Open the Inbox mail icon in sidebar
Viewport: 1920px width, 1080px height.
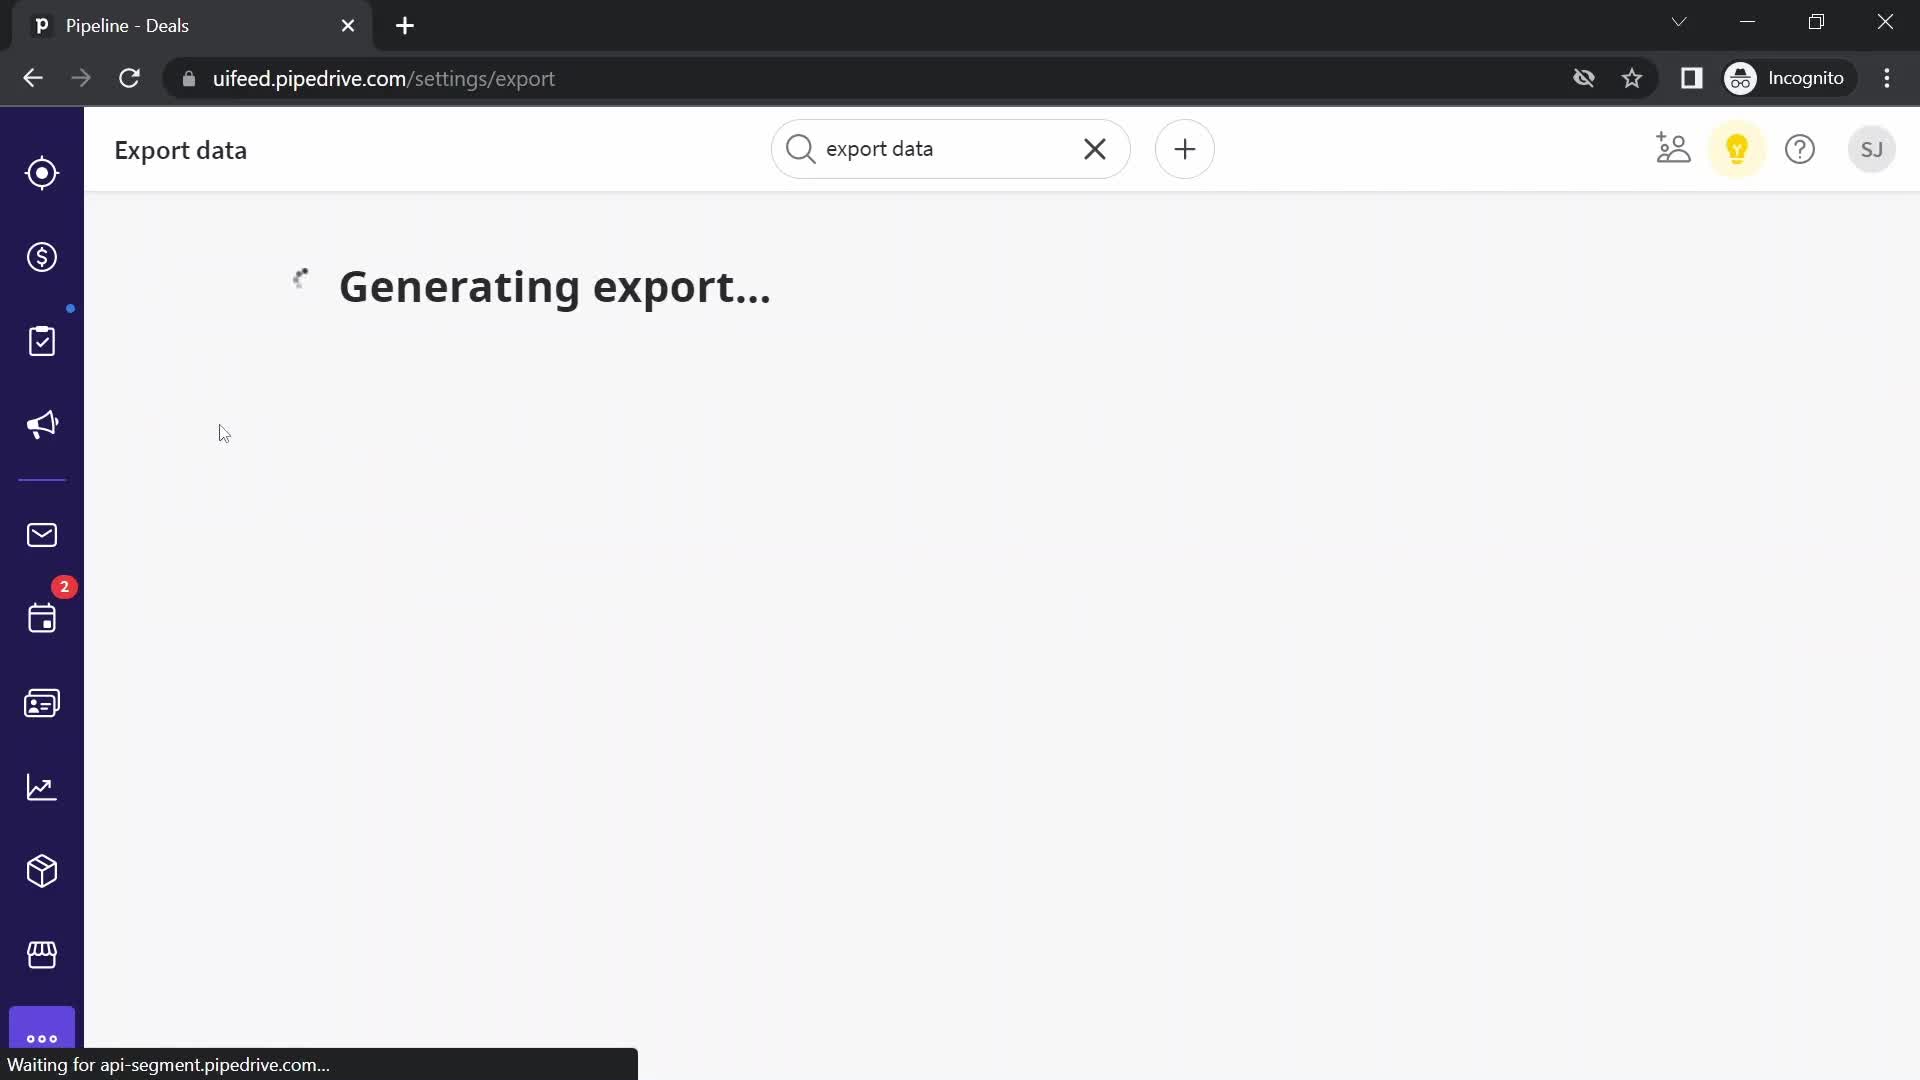click(x=42, y=535)
